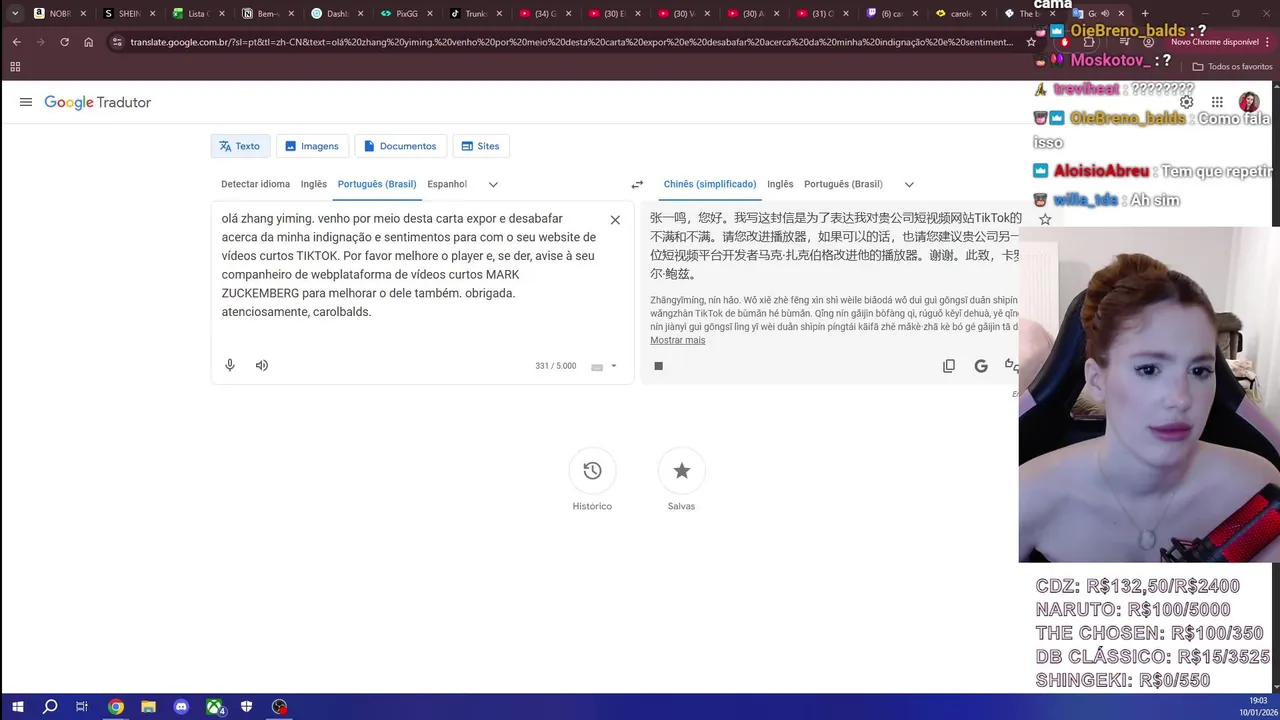
Task: Click the browser address bar URL
Action: pos(571,42)
